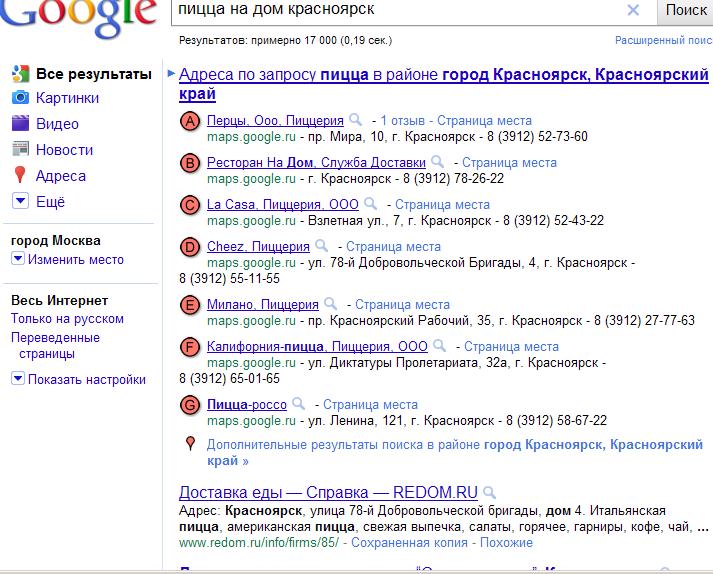Click the город Москва location text
The image size is (713, 574).
pos(56,240)
